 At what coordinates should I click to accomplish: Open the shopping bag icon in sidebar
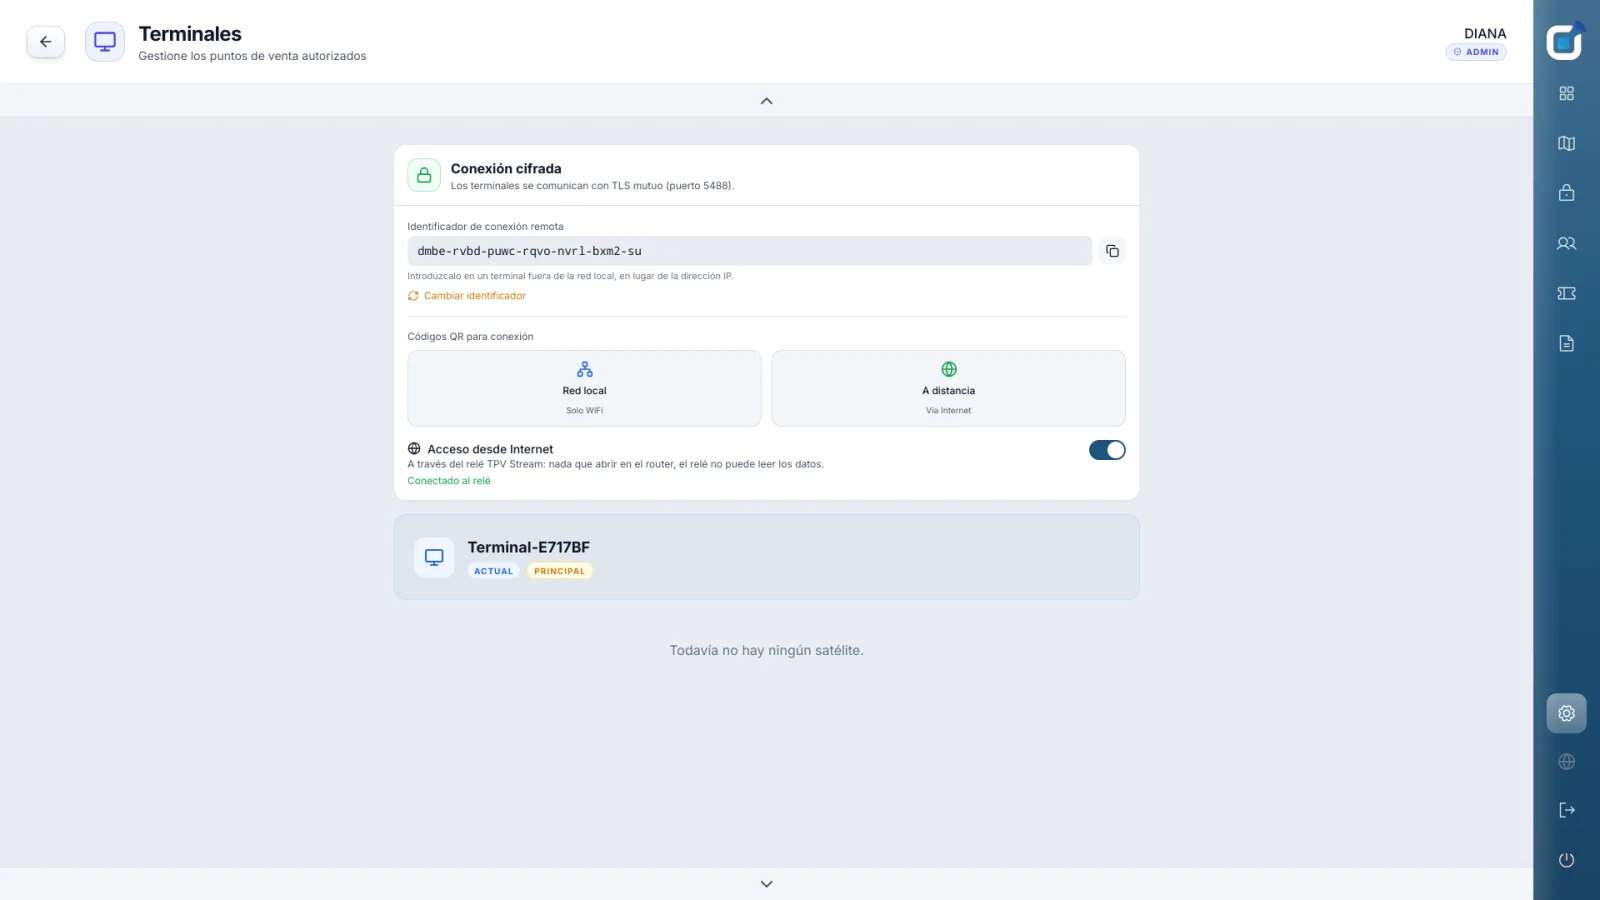pos(1567,193)
